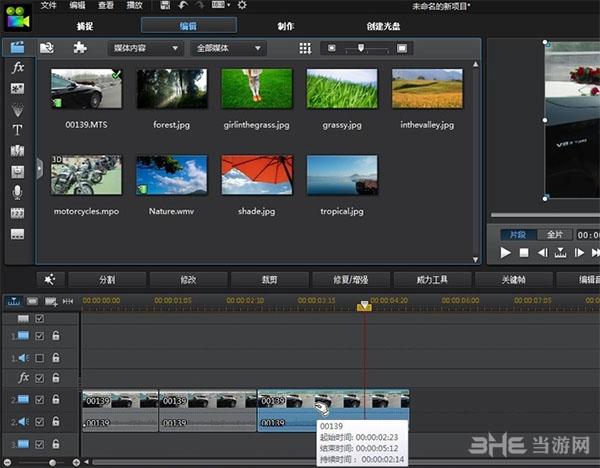Open the Title Room T icon
The height and width of the screenshot is (468, 600).
click(17, 130)
